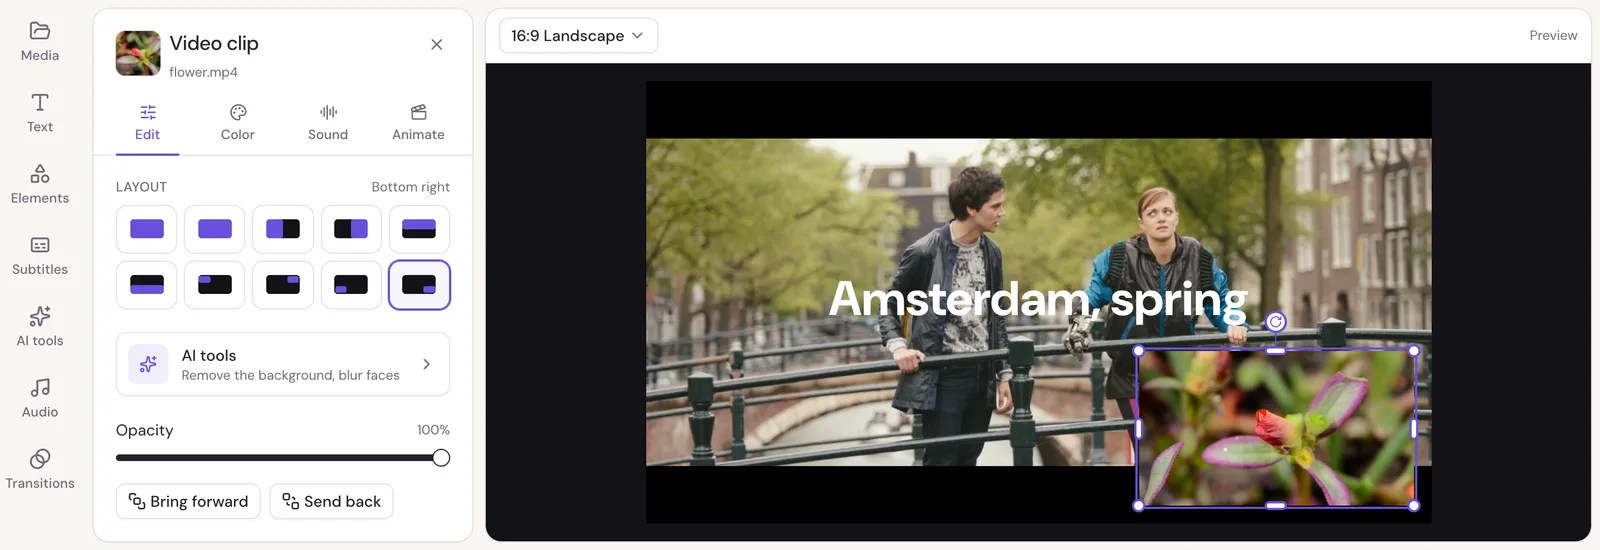Switch to the Color tab
Screen dimensions: 1600x550
pyautogui.click(x=238, y=123)
